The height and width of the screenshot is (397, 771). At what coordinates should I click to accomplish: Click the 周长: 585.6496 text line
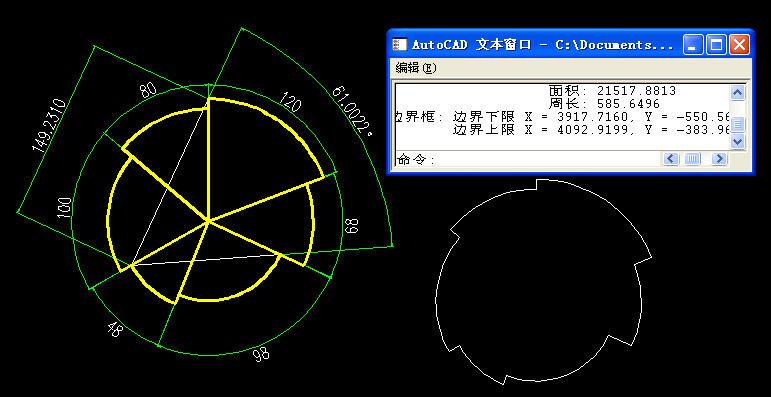[x=604, y=104]
